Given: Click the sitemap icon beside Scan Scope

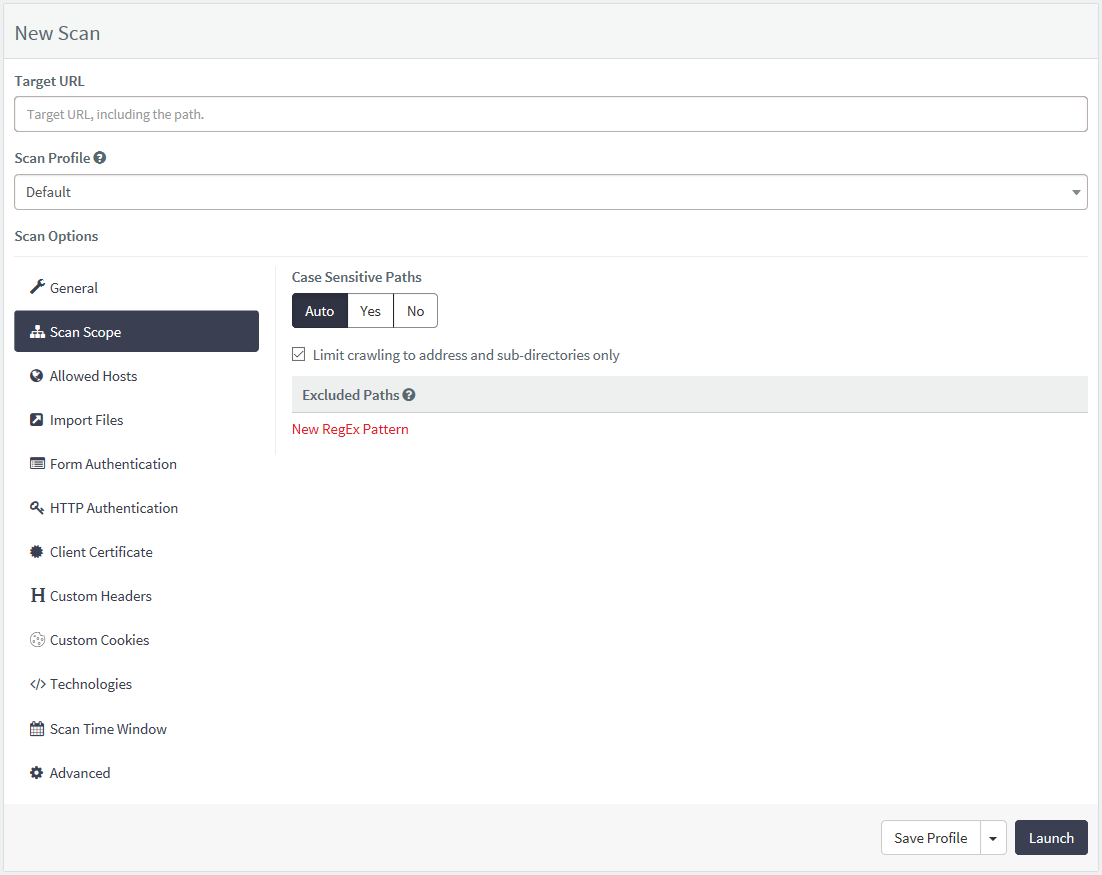Looking at the screenshot, I should click(x=37, y=332).
